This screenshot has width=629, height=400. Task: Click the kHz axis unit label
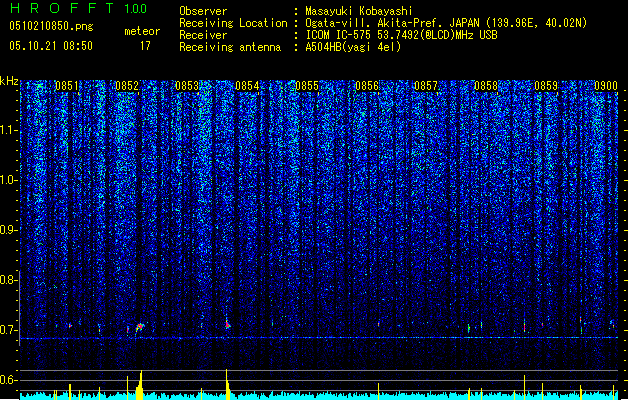click(x=9, y=81)
